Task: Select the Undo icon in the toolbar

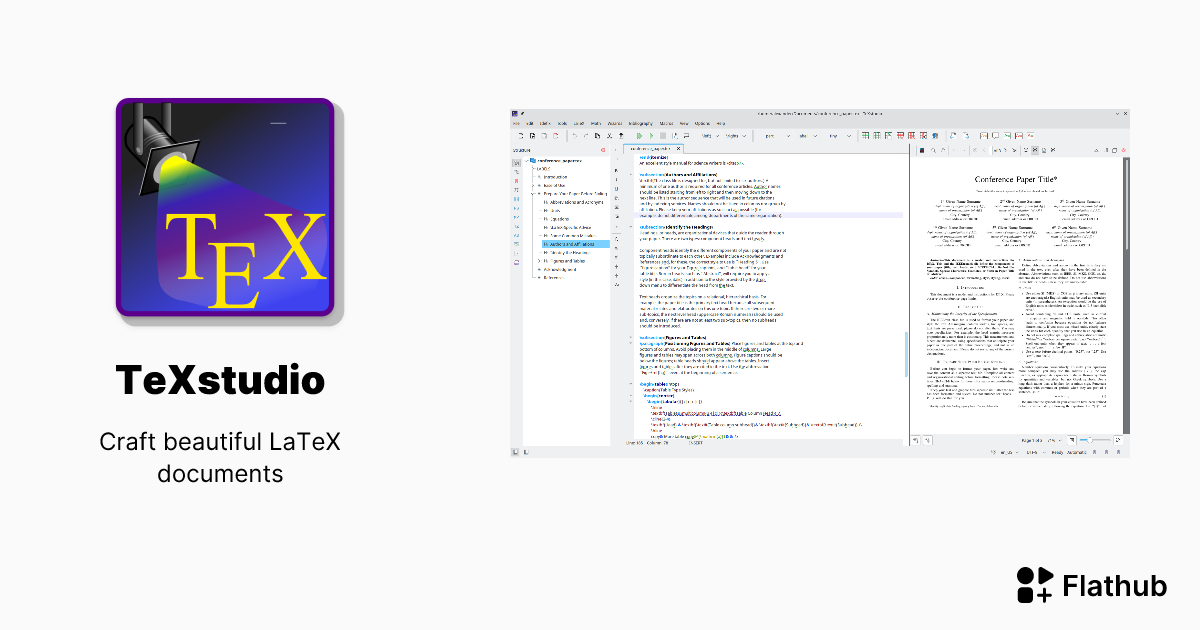Action: [573, 136]
